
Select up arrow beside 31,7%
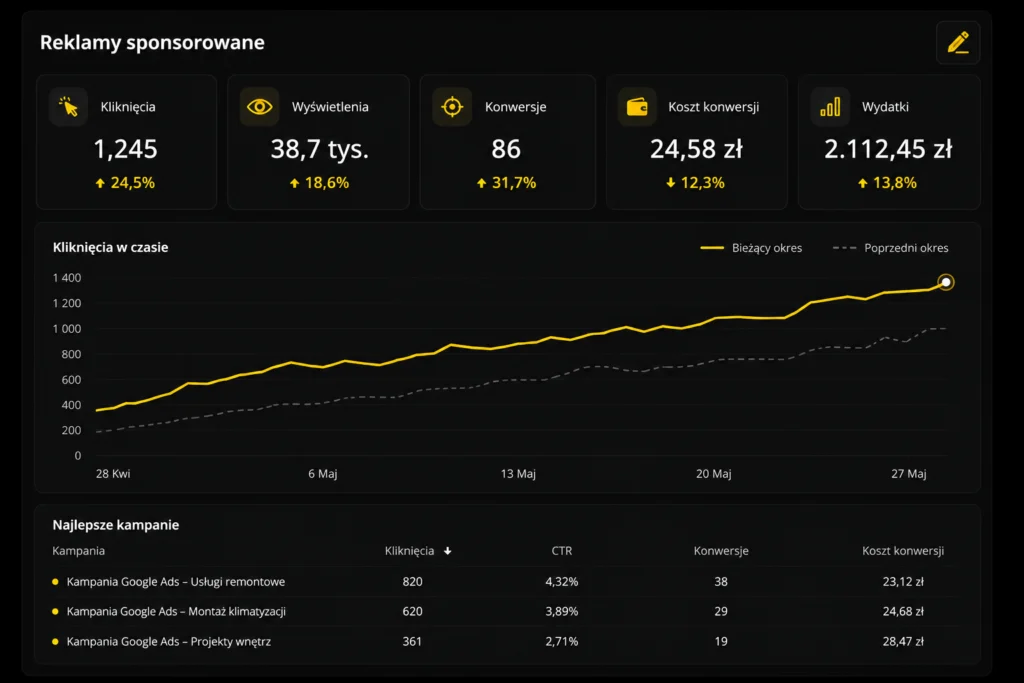point(481,183)
